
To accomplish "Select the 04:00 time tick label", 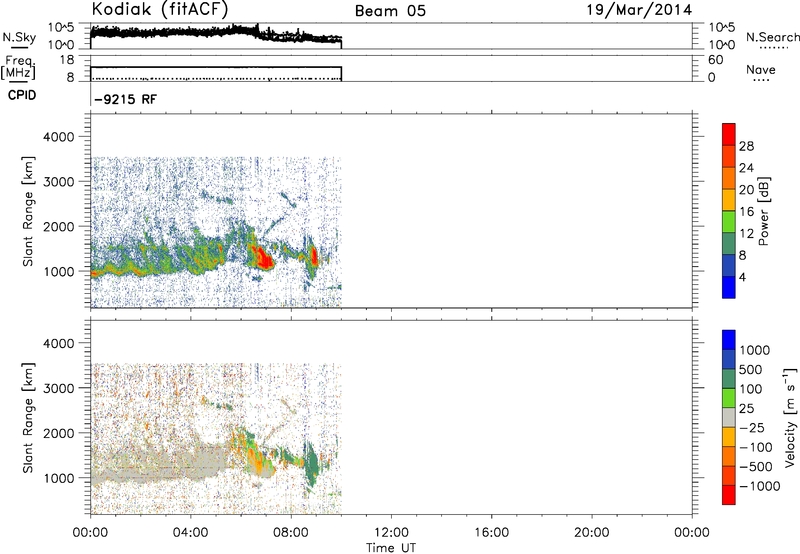I will click(x=190, y=533).
